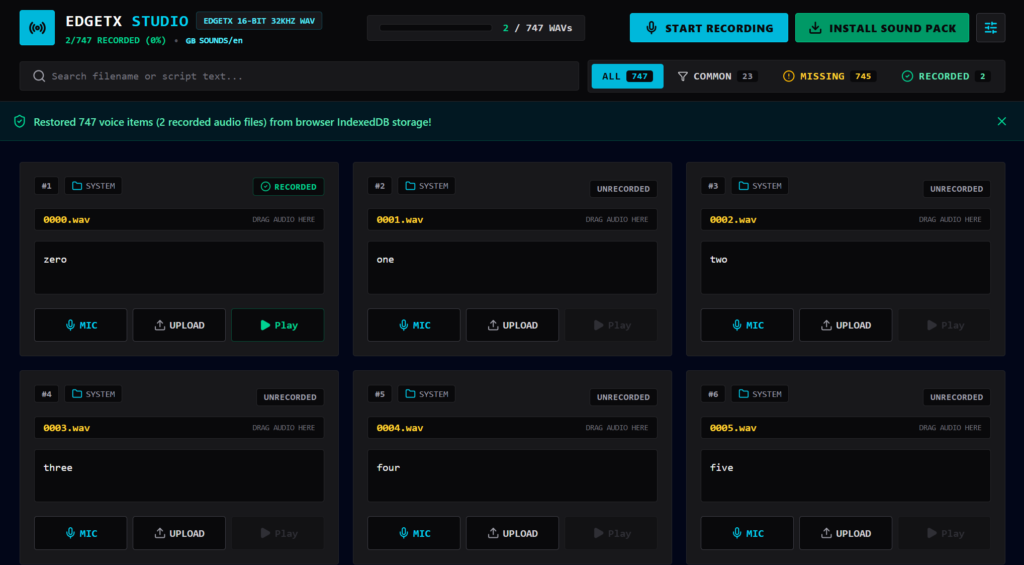Image resolution: width=1024 pixels, height=565 pixels.
Task: Record 0003.wav with the MIC button
Action: [x=81, y=533]
